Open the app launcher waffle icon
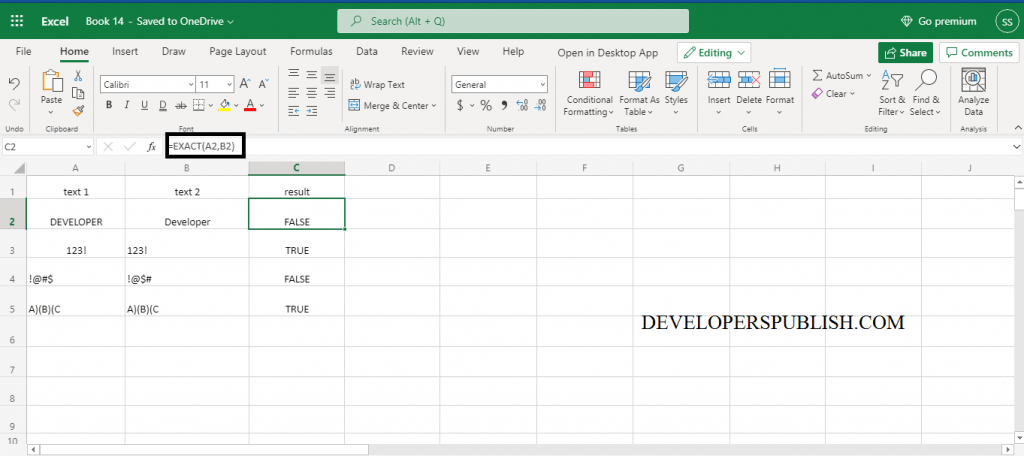This screenshot has height=456, width=1024. click(x=17, y=21)
